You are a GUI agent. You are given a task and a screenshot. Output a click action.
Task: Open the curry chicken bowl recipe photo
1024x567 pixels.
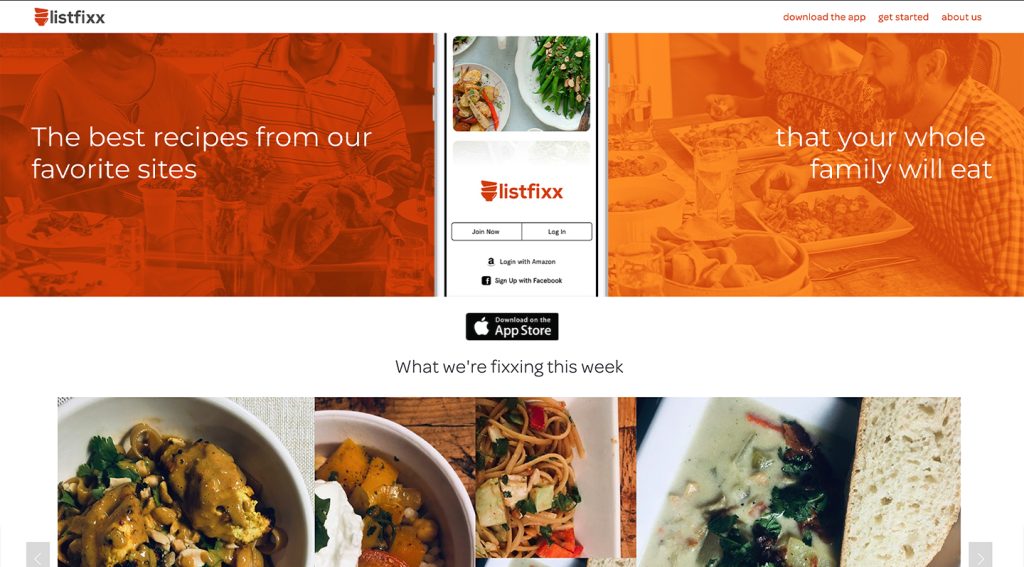186,482
